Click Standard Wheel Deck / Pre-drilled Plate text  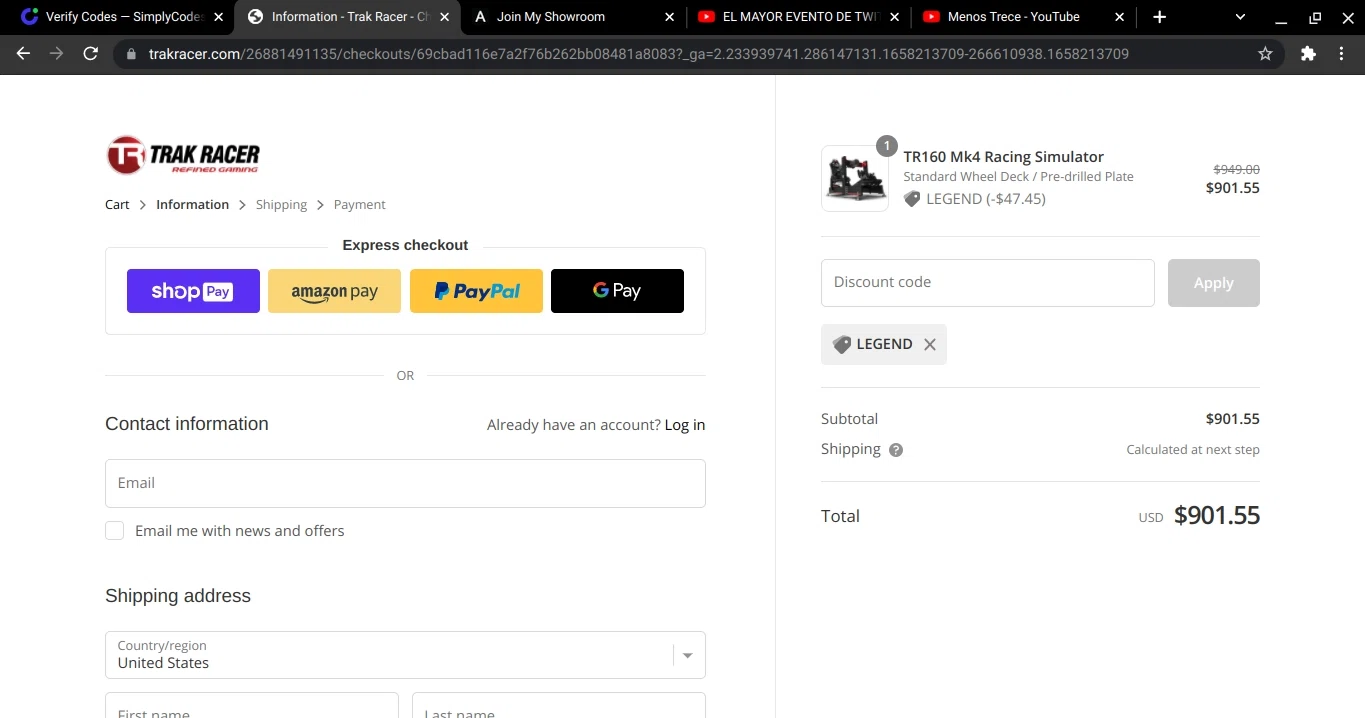pyautogui.click(x=1018, y=177)
